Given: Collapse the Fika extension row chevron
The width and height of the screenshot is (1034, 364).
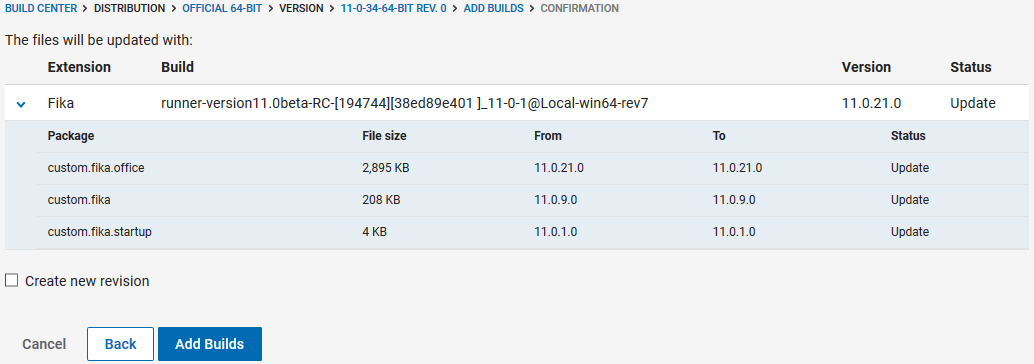Looking at the screenshot, I should click(x=21, y=104).
